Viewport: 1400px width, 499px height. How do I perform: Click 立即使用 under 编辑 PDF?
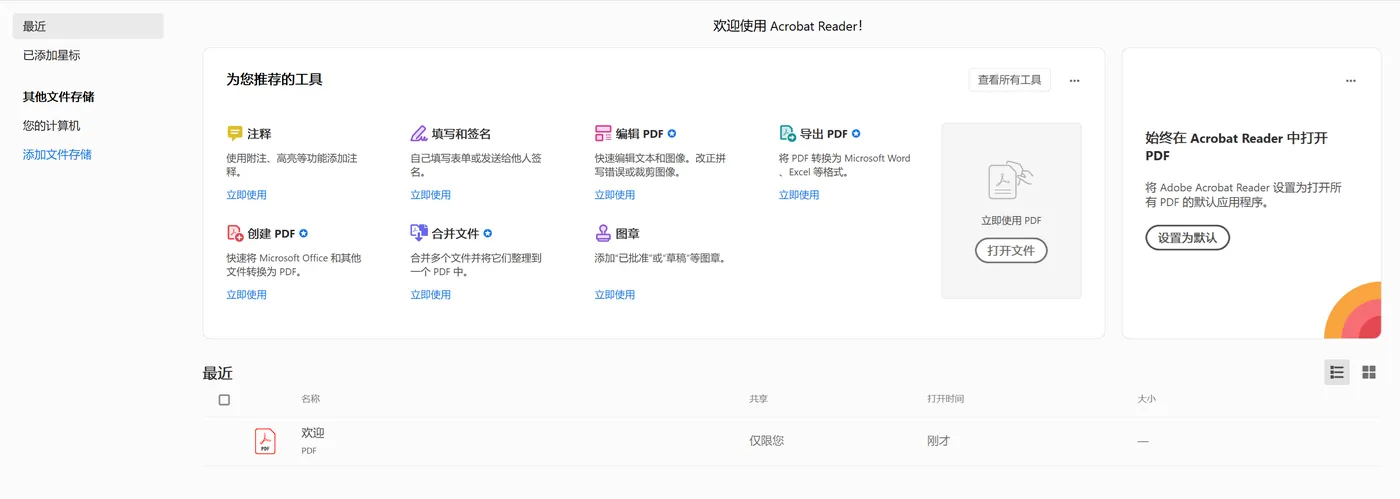tap(615, 195)
